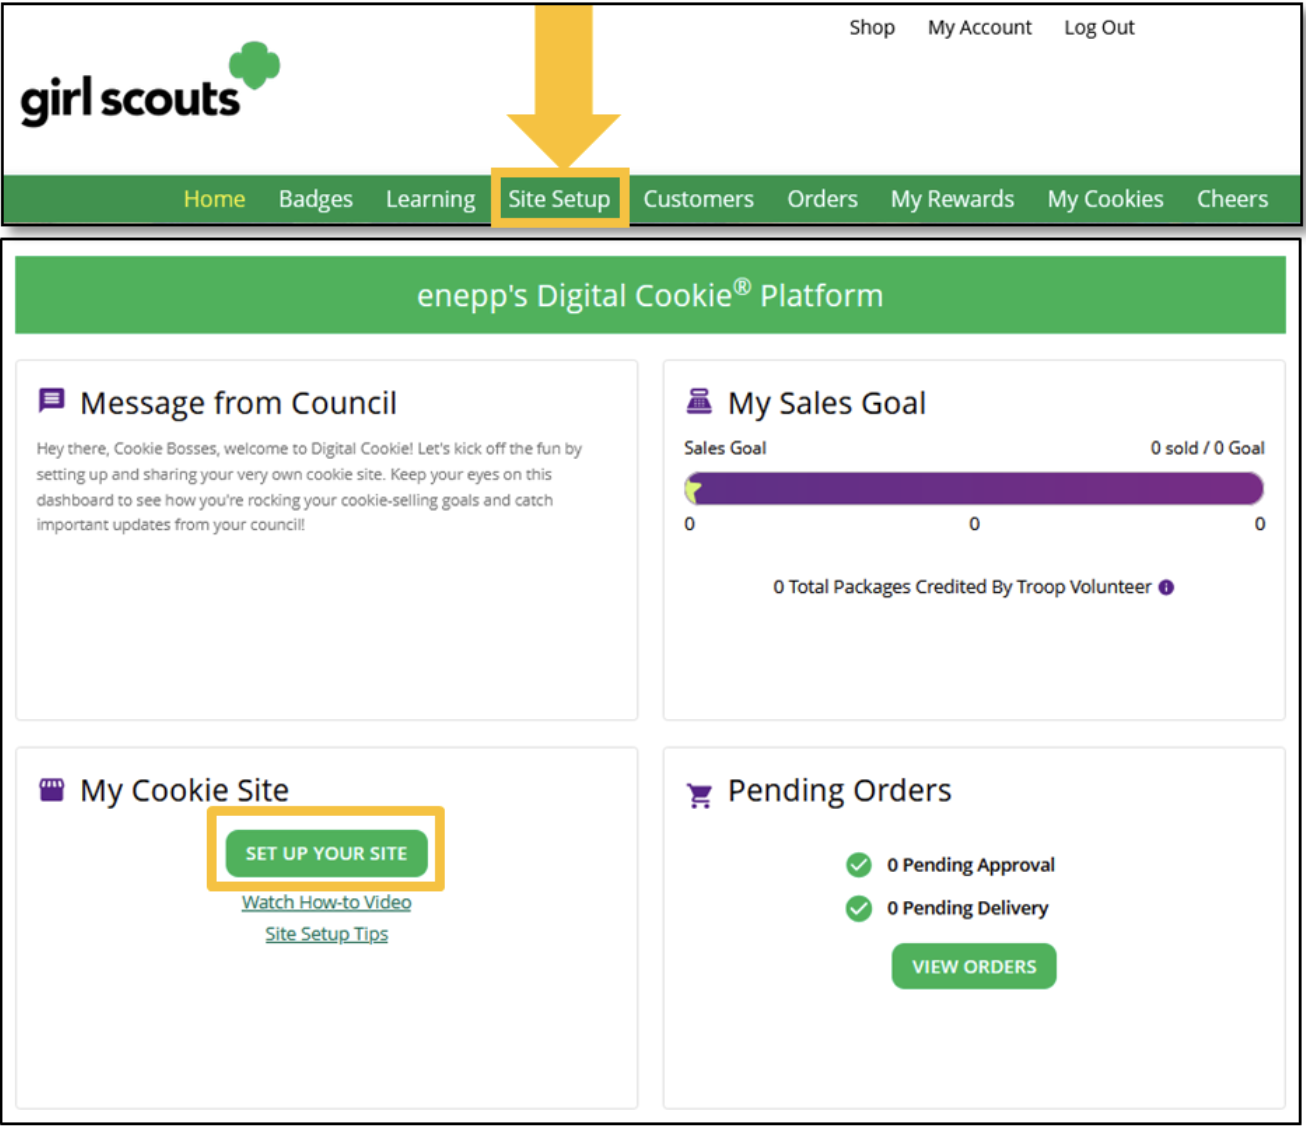Screen dimensions: 1306x1128
Task: Open the Cheers page
Action: pyautogui.click(x=1231, y=198)
